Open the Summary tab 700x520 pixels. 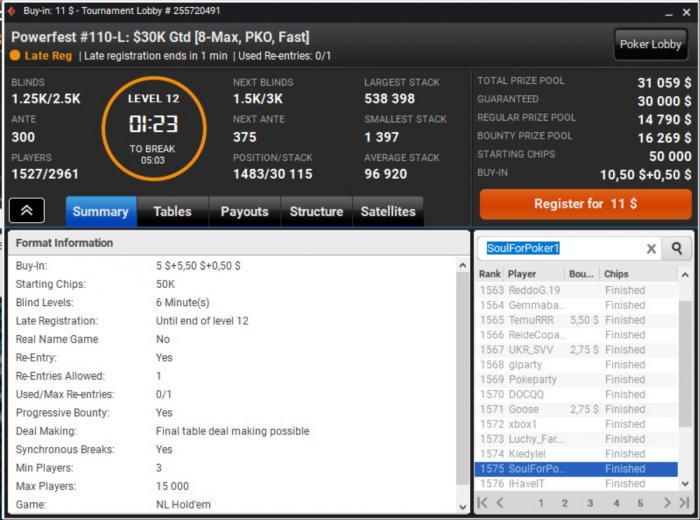(x=101, y=211)
